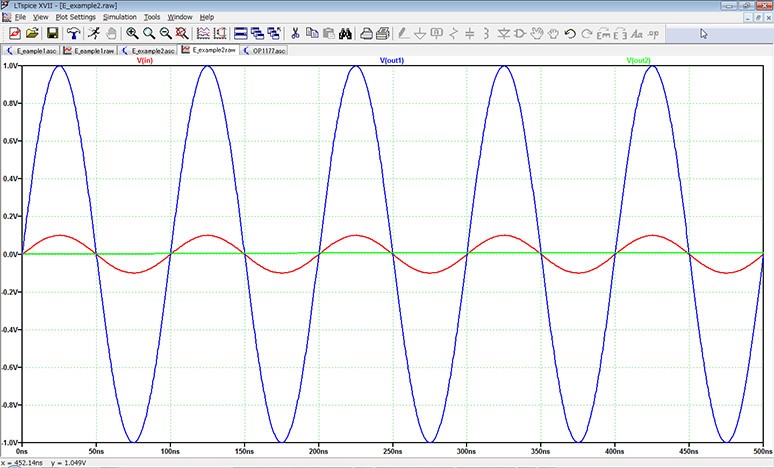774x468 pixels.
Task: Click the Zoom out magnifier icon
Action: 166,33
